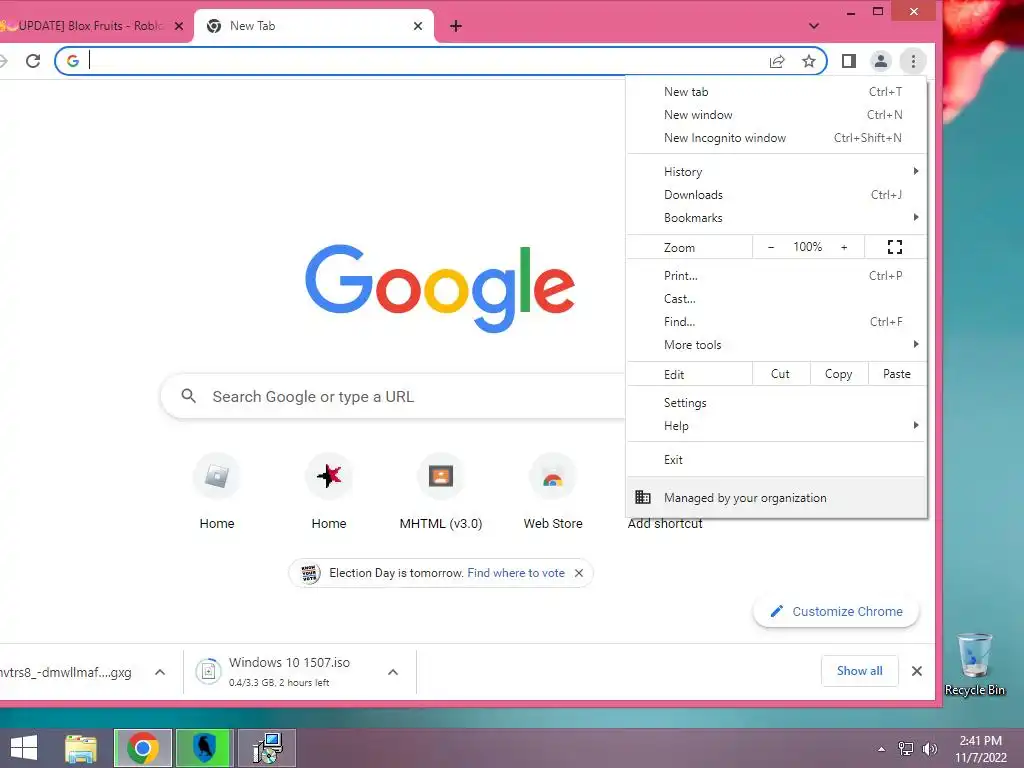1024x768 pixels.
Task: Close the Chrome three-dot menu button
Action: click(x=913, y=61)
